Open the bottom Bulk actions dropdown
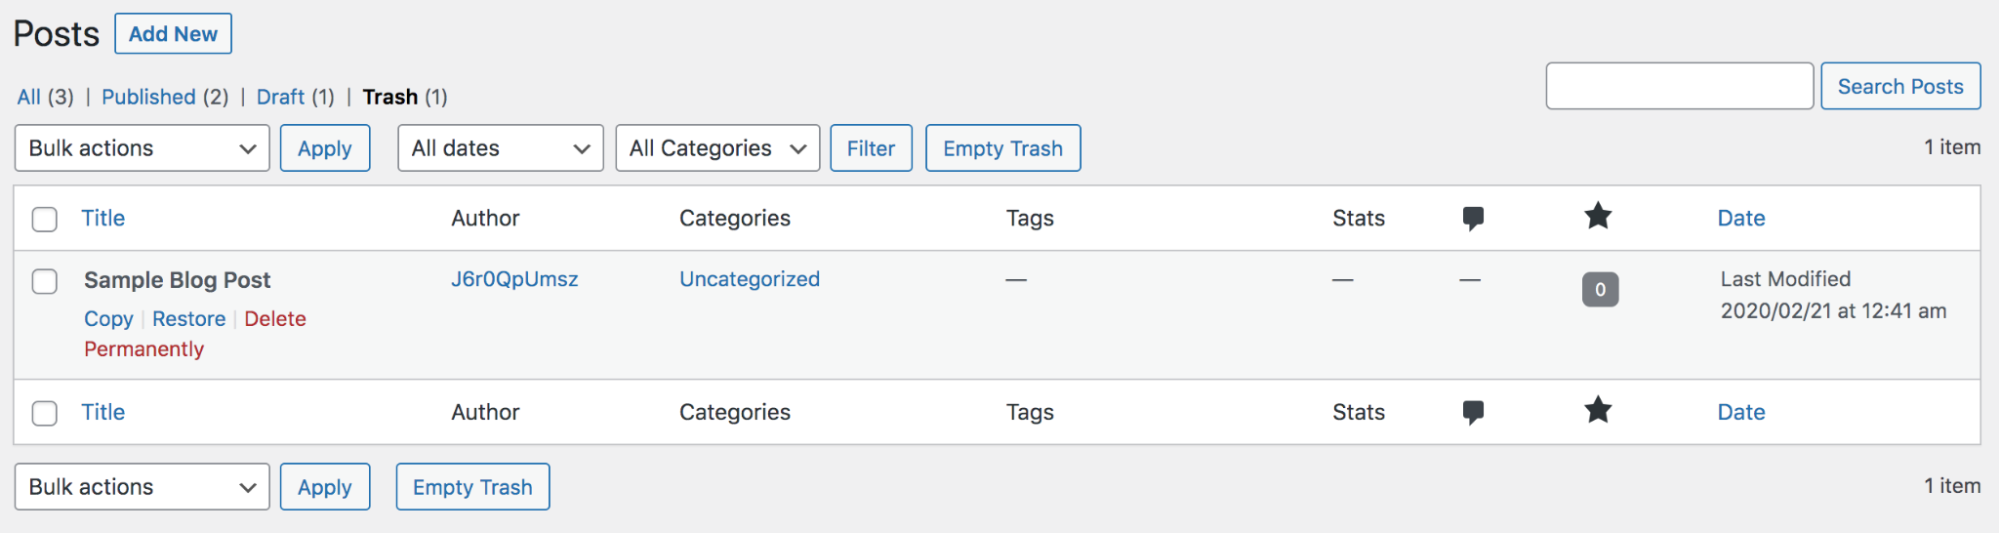1999x533 pixels. [142, 487]
